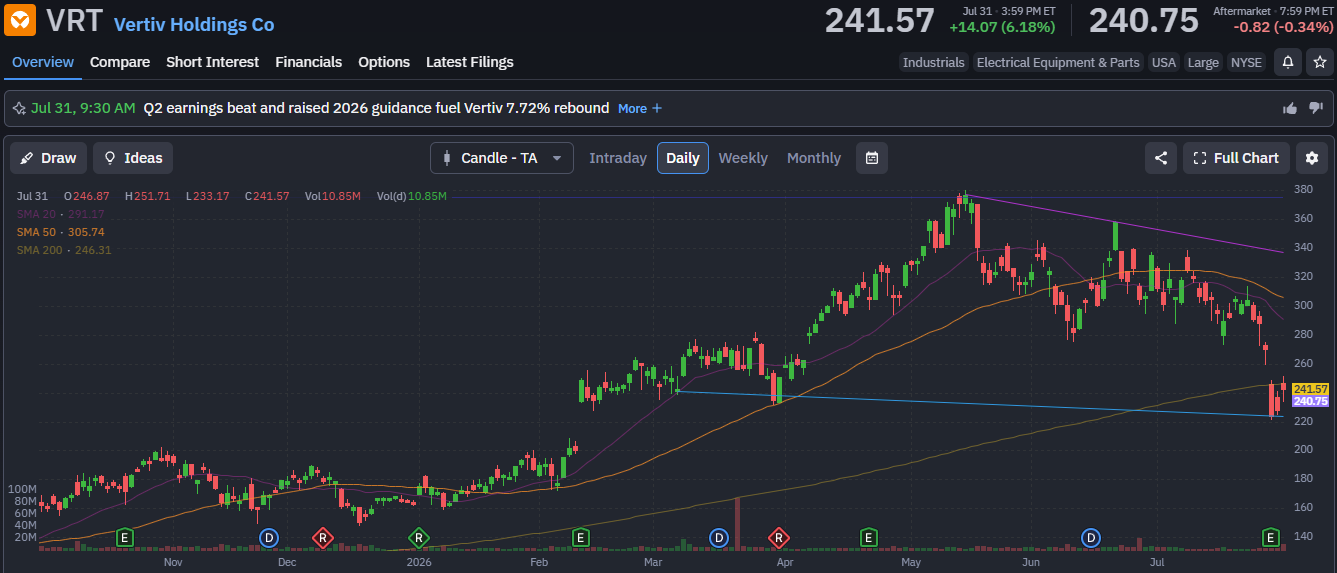
Task: Click the share chart icon
Action: 1161,158
